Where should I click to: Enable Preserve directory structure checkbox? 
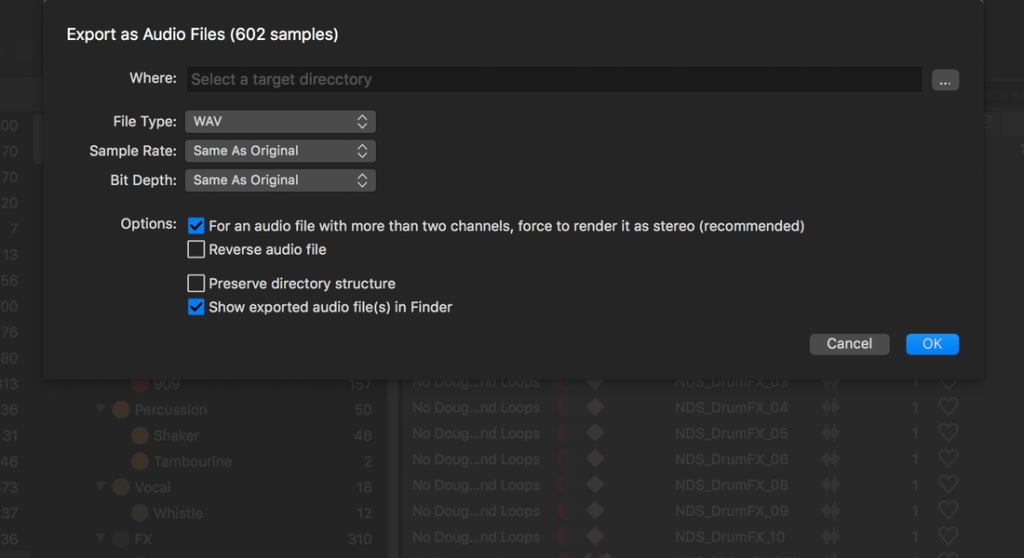[196, 284]
